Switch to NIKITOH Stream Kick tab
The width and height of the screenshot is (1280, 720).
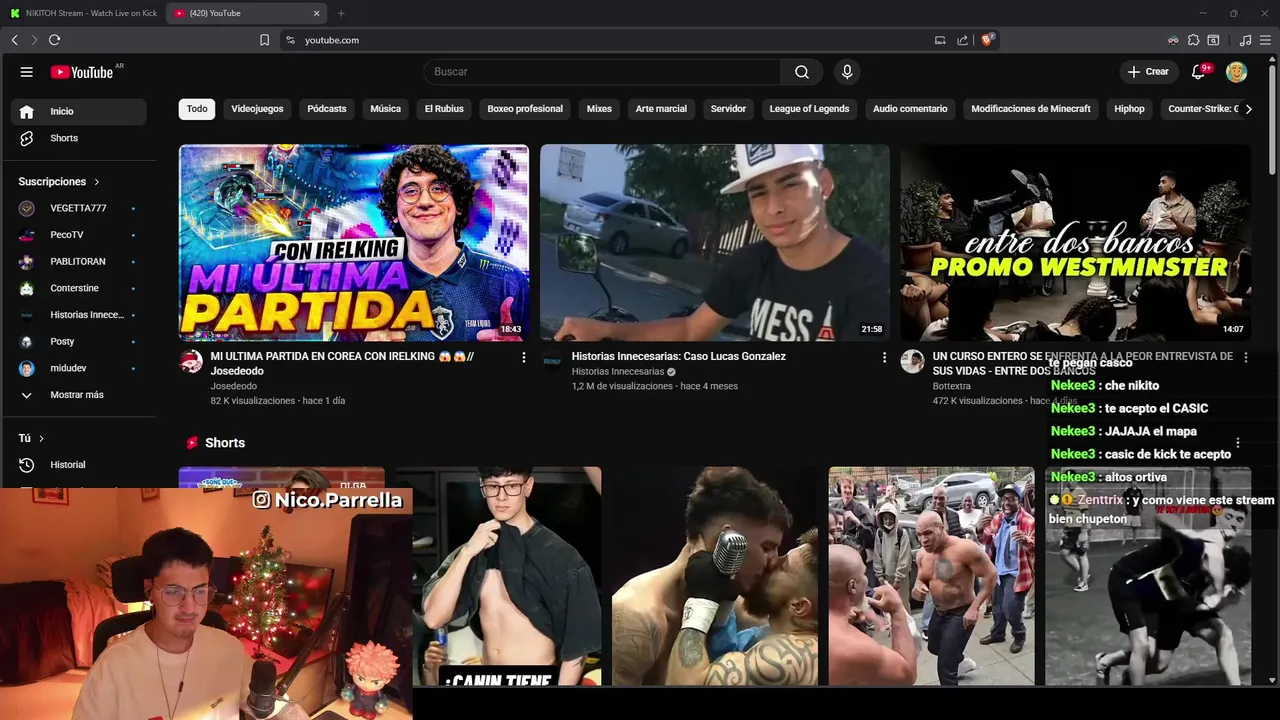(x=82, y=13)
